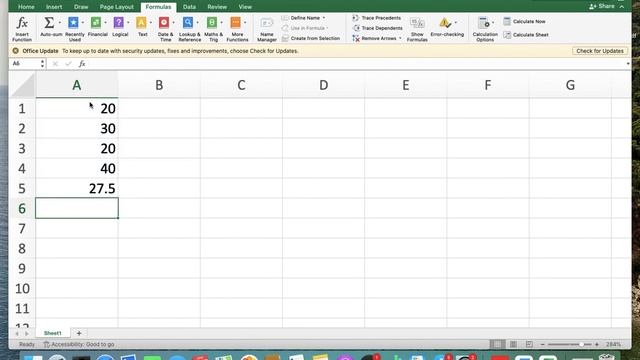The height and width of the screenshot is (360, 640).
Task: Click Error-checking icon
Action: click(444, 23)
